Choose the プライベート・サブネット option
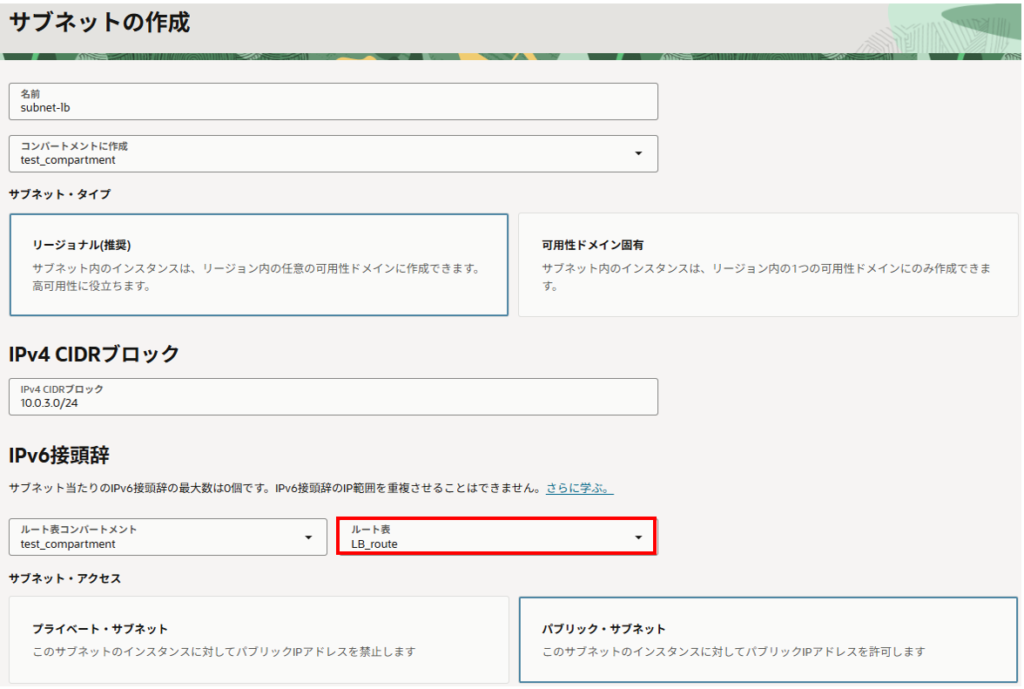 point(258,640)
